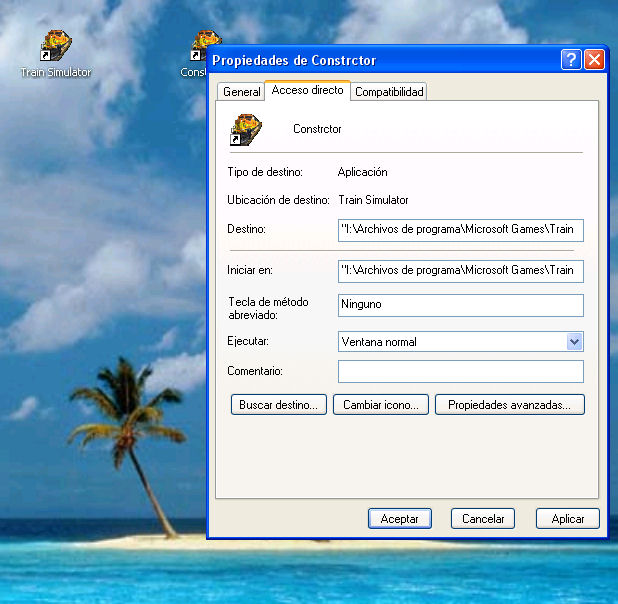The width and height of the screenshot is (618, 604).
Task: Open Propiedades avanzadas settings
Action: click(x=509, y=405)
